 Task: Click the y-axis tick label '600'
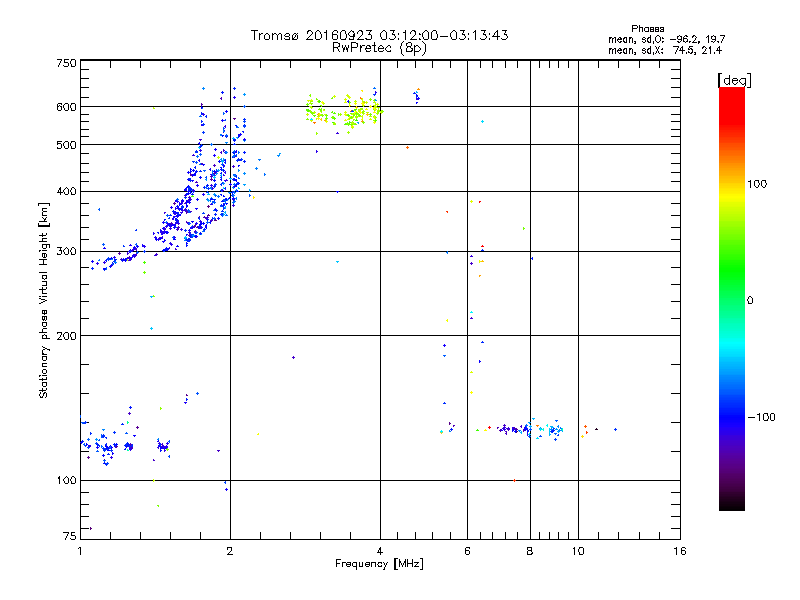coord(66,107)
